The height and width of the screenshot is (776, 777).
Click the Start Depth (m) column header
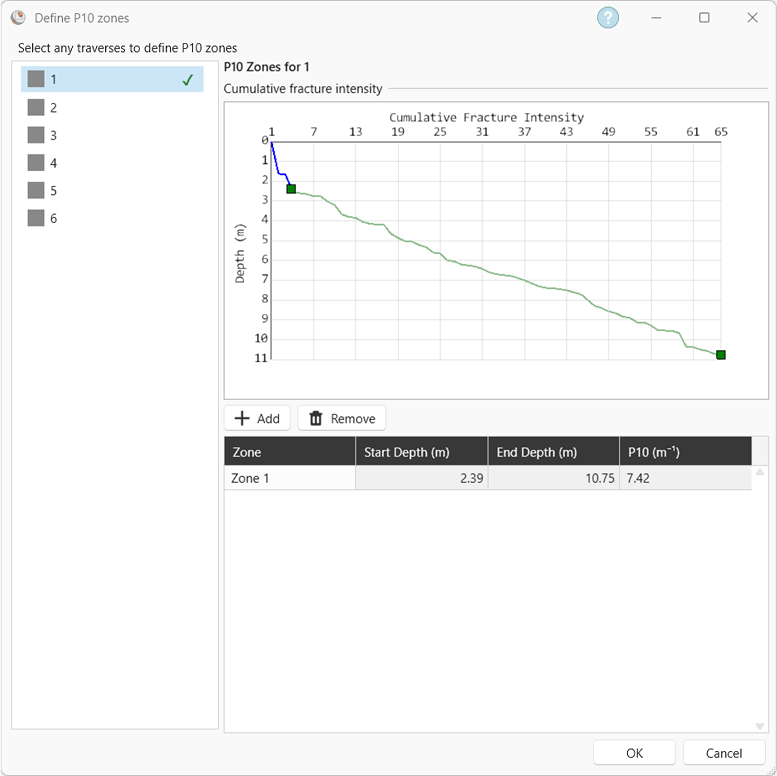(422, 451)
